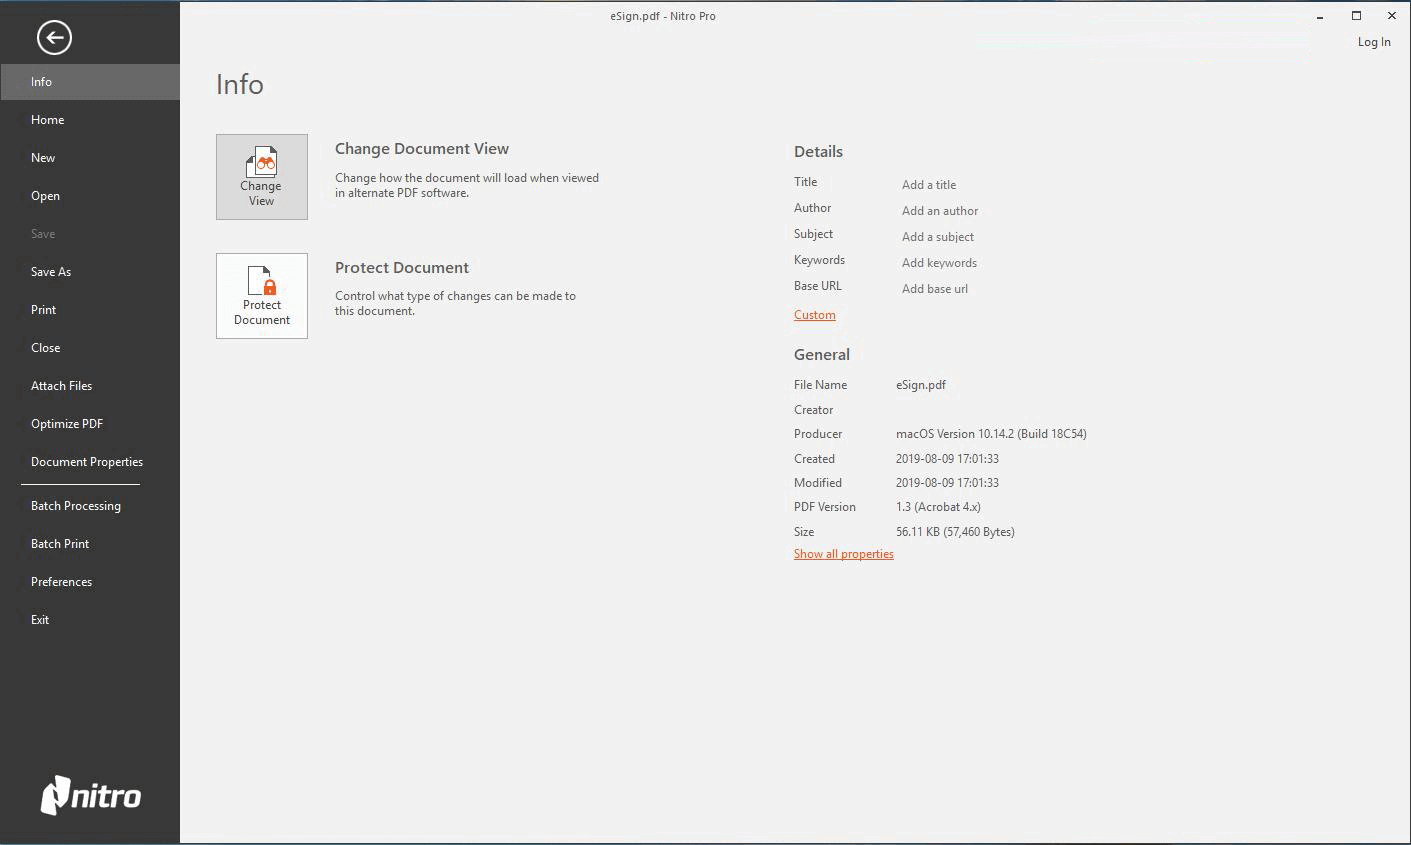The height and width of the screenshot is (845, 1411).
Task: Open Preferences from the sidebar
Action: (x=61, y=582)
